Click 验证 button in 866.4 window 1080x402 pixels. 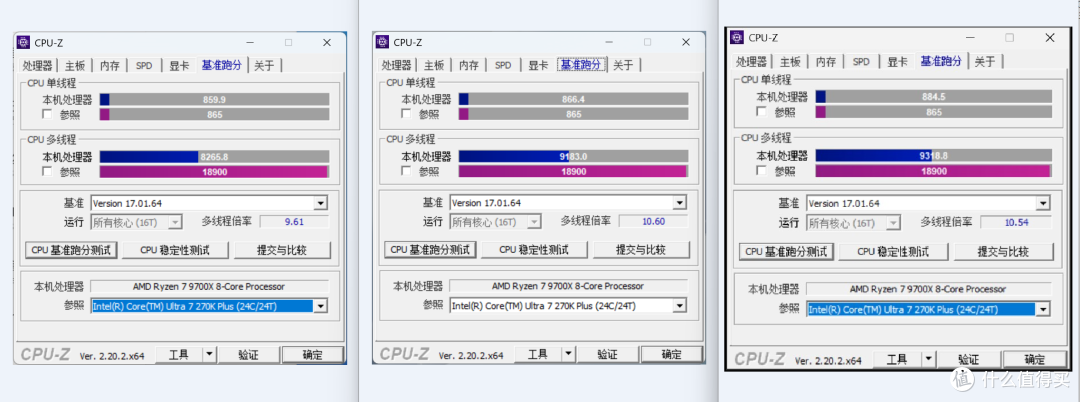click(607, 355)
